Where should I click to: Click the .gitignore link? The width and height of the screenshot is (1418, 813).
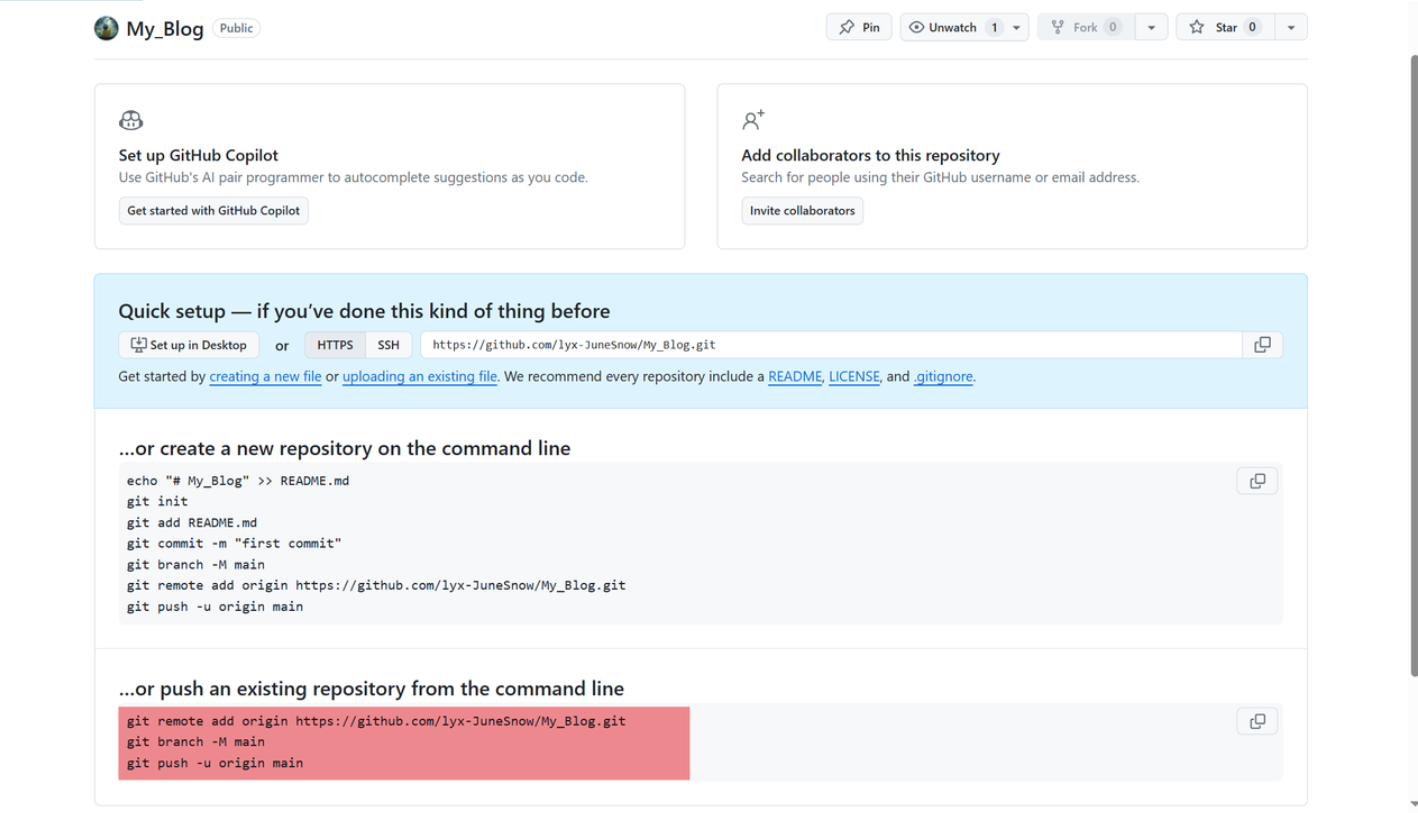[943, 377]
